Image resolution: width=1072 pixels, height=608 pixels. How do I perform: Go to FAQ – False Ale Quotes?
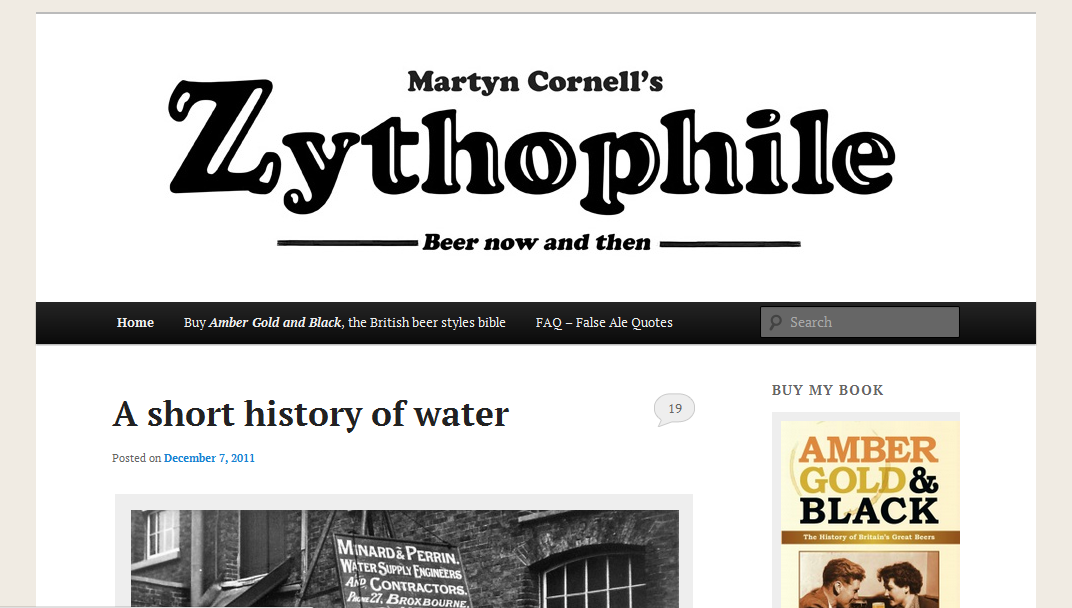(604, 322)
